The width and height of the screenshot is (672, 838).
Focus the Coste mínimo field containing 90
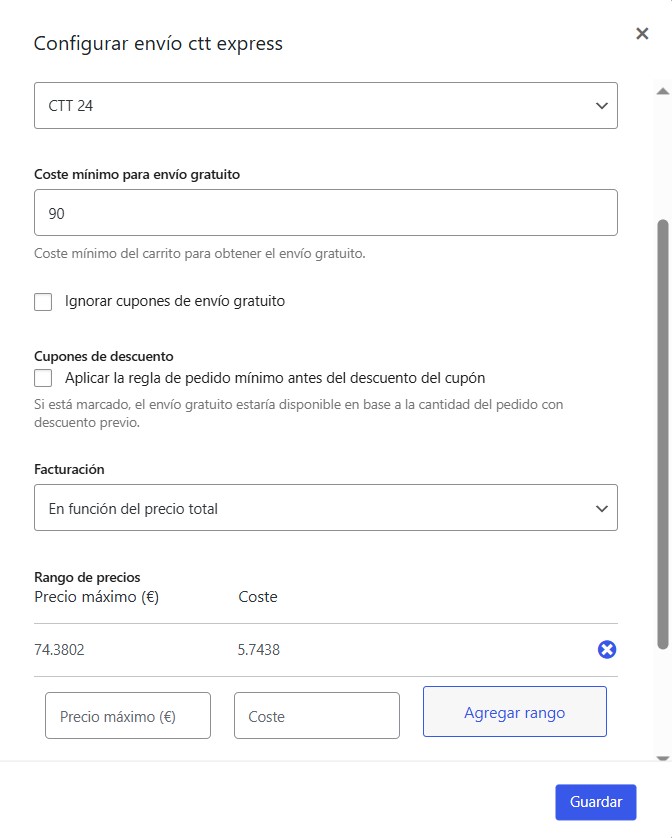[326, 212]
